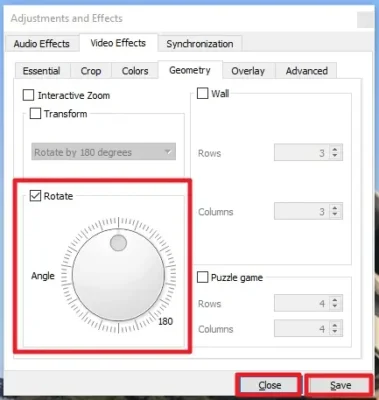Uncheck the Rotate checkbox

point(35,196)
